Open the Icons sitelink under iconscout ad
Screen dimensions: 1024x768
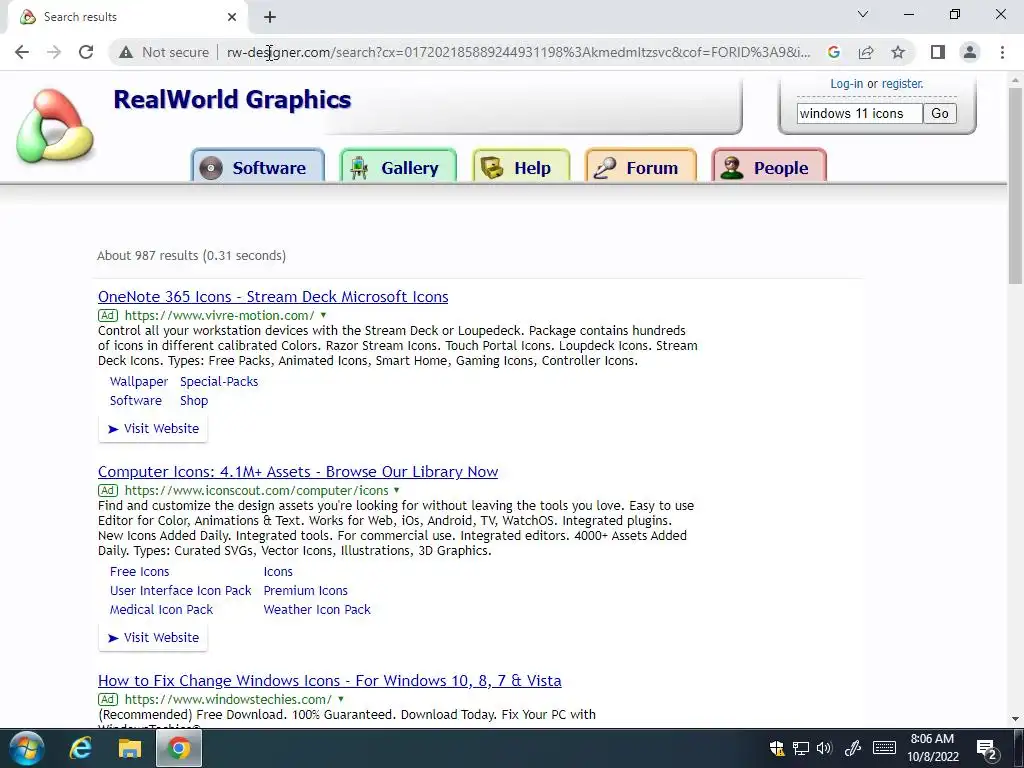point(278,571)
